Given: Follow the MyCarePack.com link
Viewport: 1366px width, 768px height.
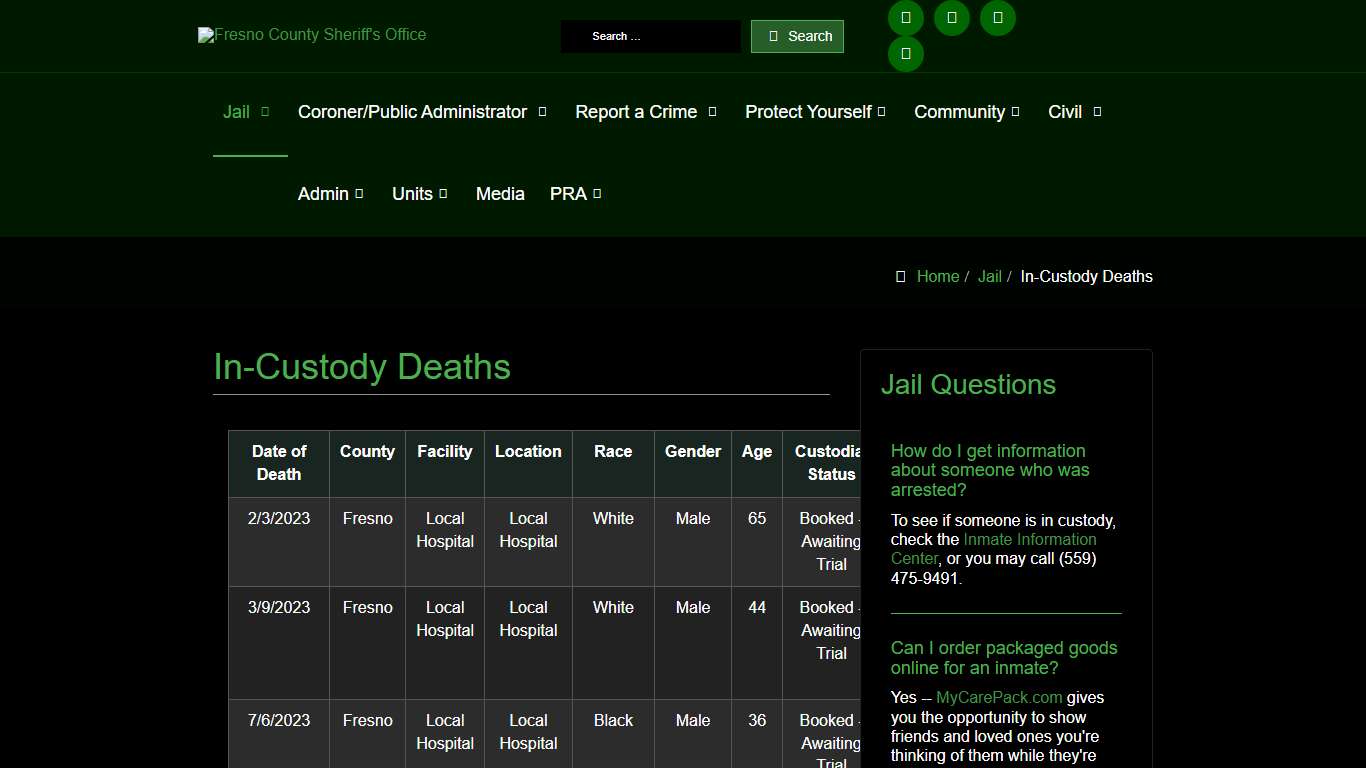Looking at the screenshot, I should coord(998,697).
